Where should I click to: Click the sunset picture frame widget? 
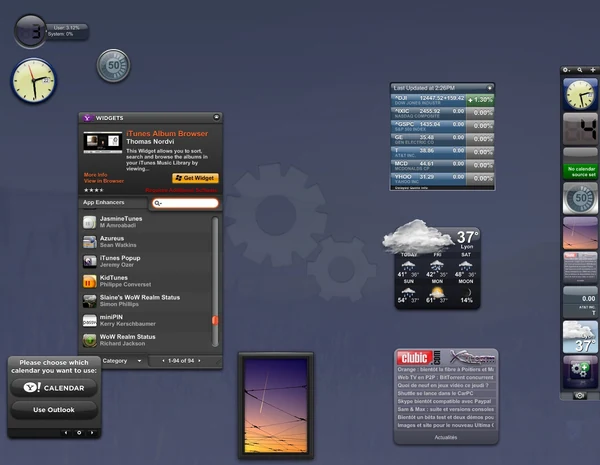point(276,406)
